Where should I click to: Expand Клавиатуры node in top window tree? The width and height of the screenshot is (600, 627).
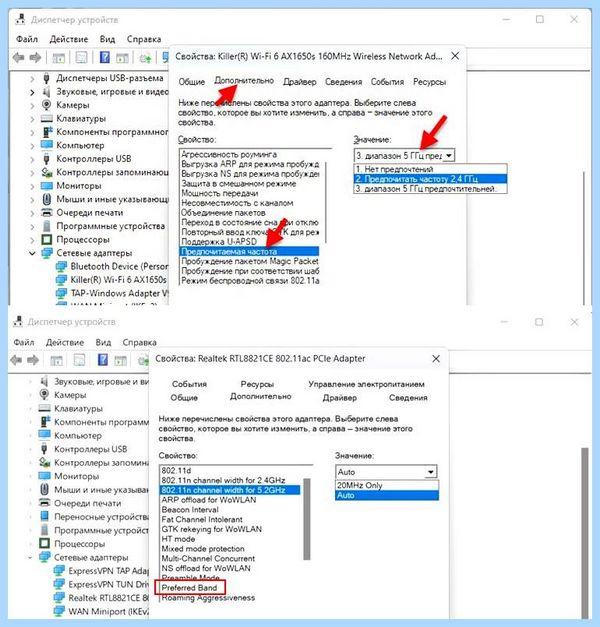32,119
